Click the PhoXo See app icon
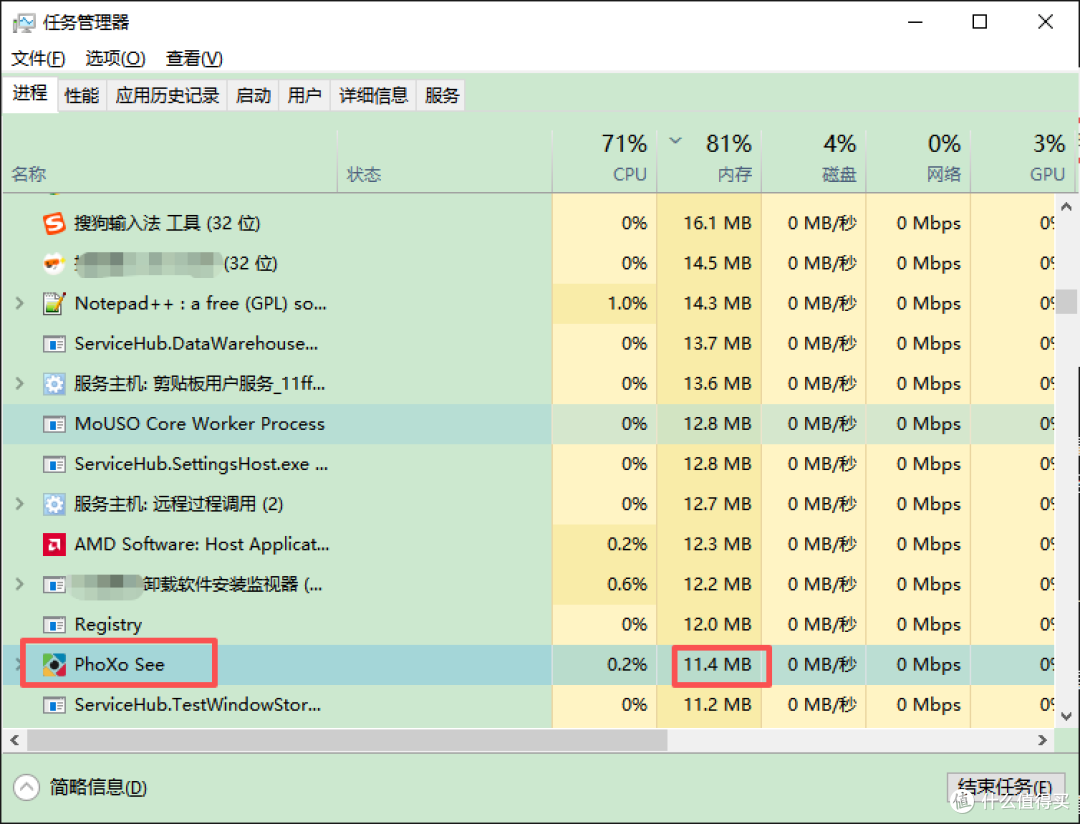 click(x=54, y=665)
